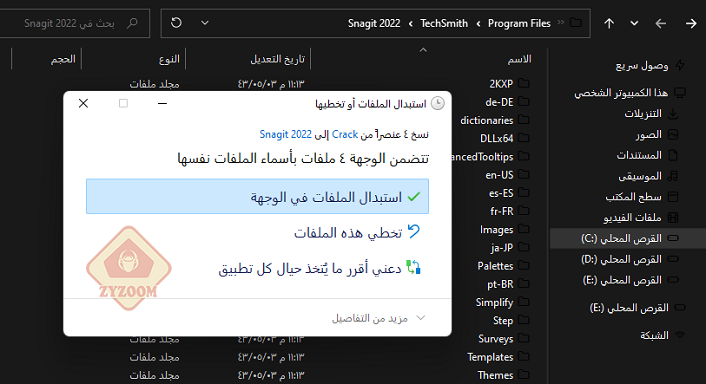706x384 pixels.
Task: Click the Network icon in sidebar
Action: pyautogui.click(x=680, y=335)
